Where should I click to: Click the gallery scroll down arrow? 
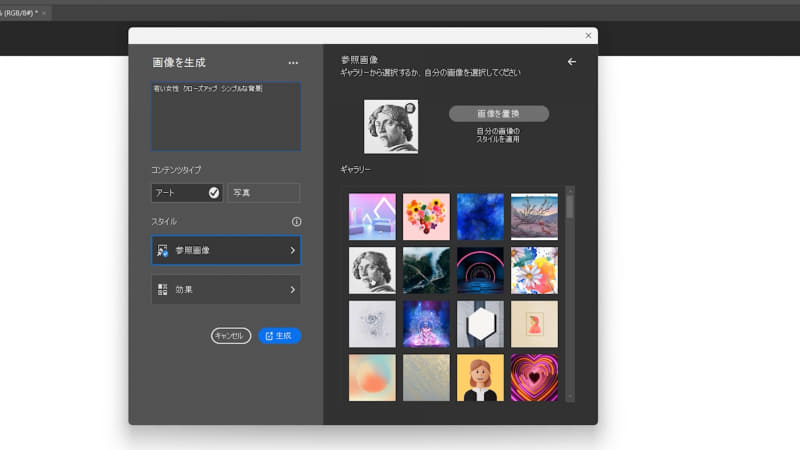(570, 397)
